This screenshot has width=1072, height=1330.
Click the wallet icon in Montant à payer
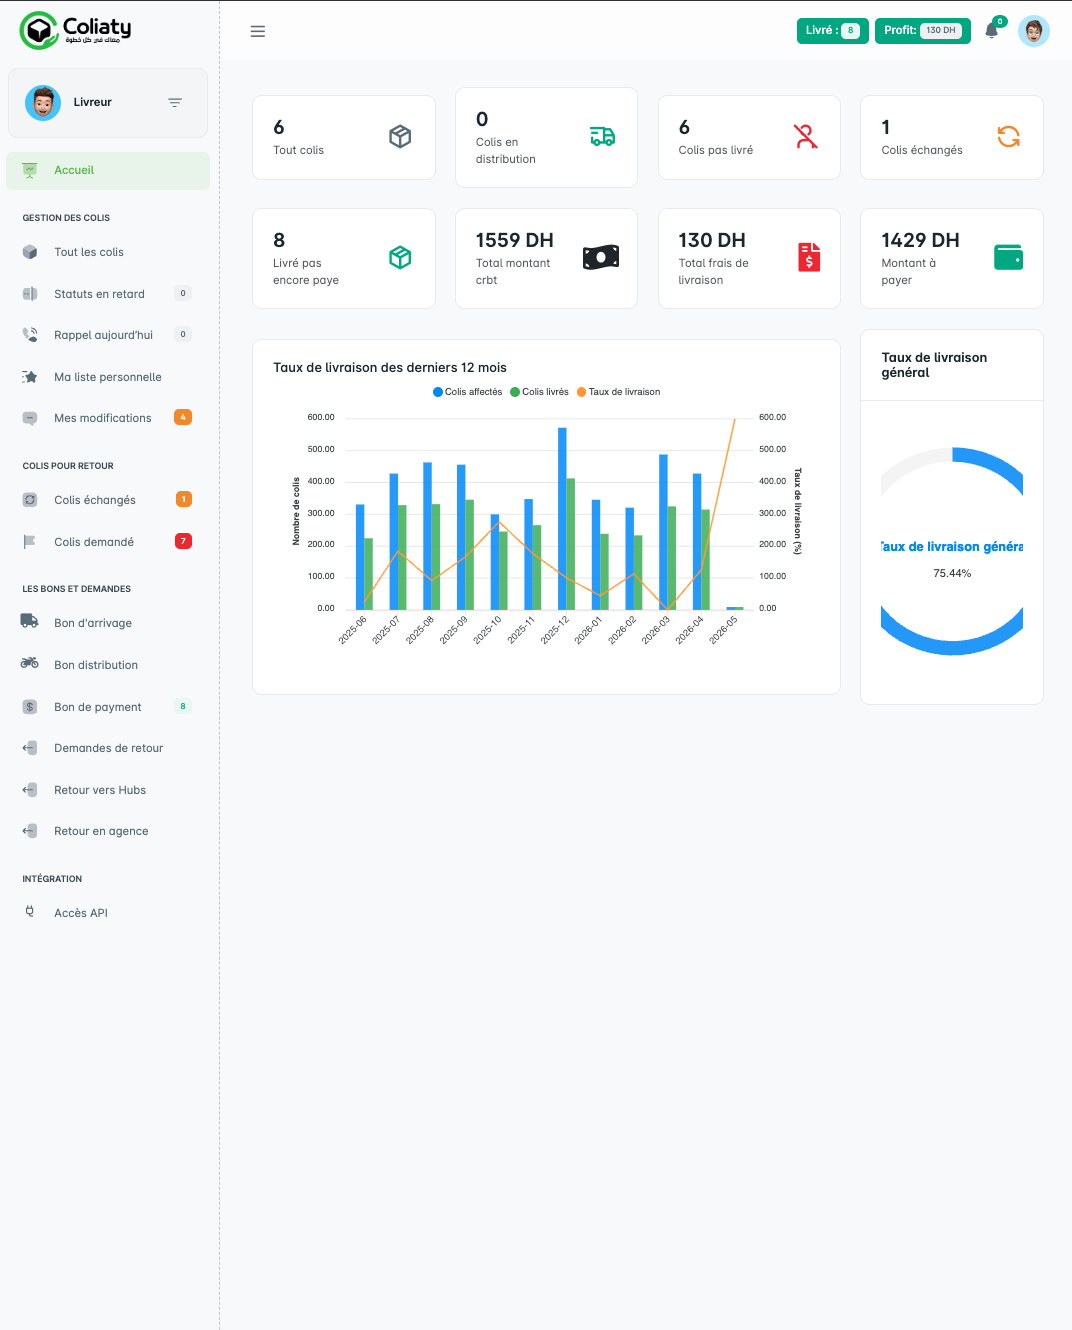tap(1008, 257)
